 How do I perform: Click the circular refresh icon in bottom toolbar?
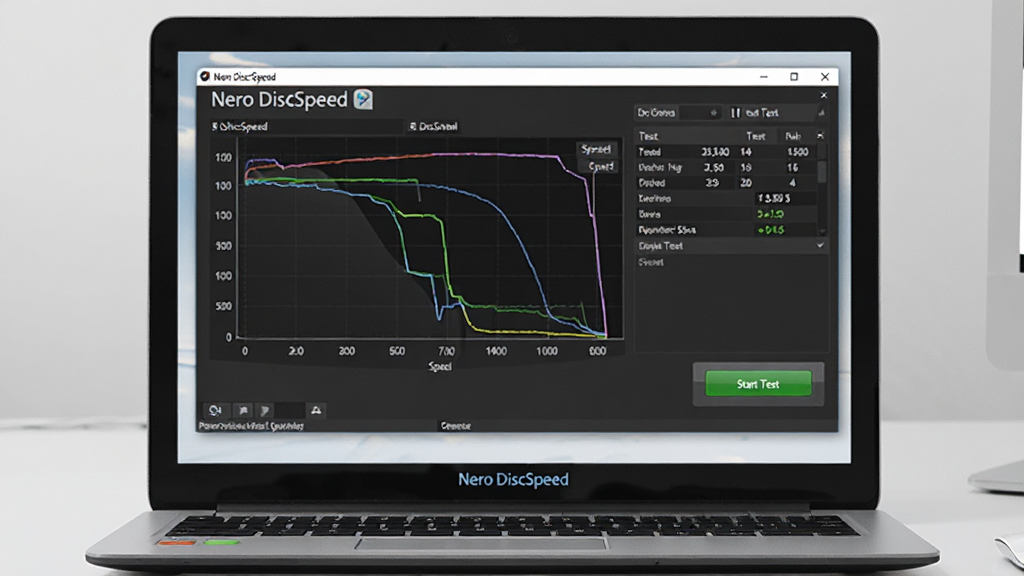(216, 410)
